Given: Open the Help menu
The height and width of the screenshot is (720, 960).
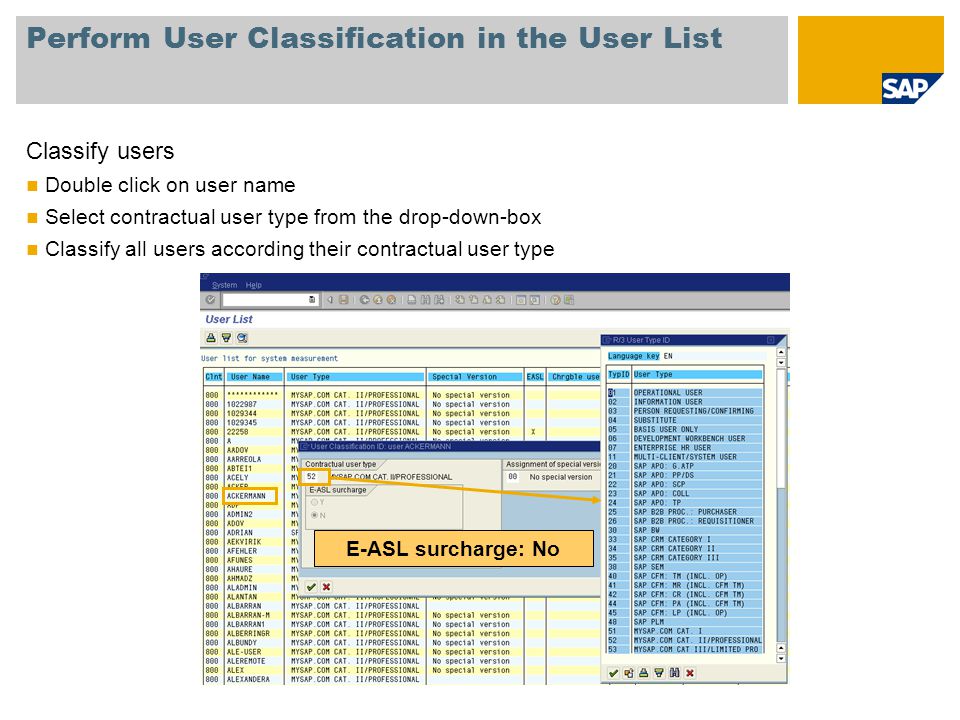Looking at the screenshot, I should [x=253, y=285].
